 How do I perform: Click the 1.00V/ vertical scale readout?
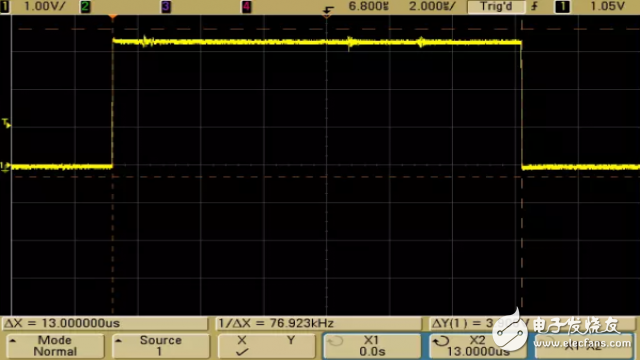(x=45, y=7)
